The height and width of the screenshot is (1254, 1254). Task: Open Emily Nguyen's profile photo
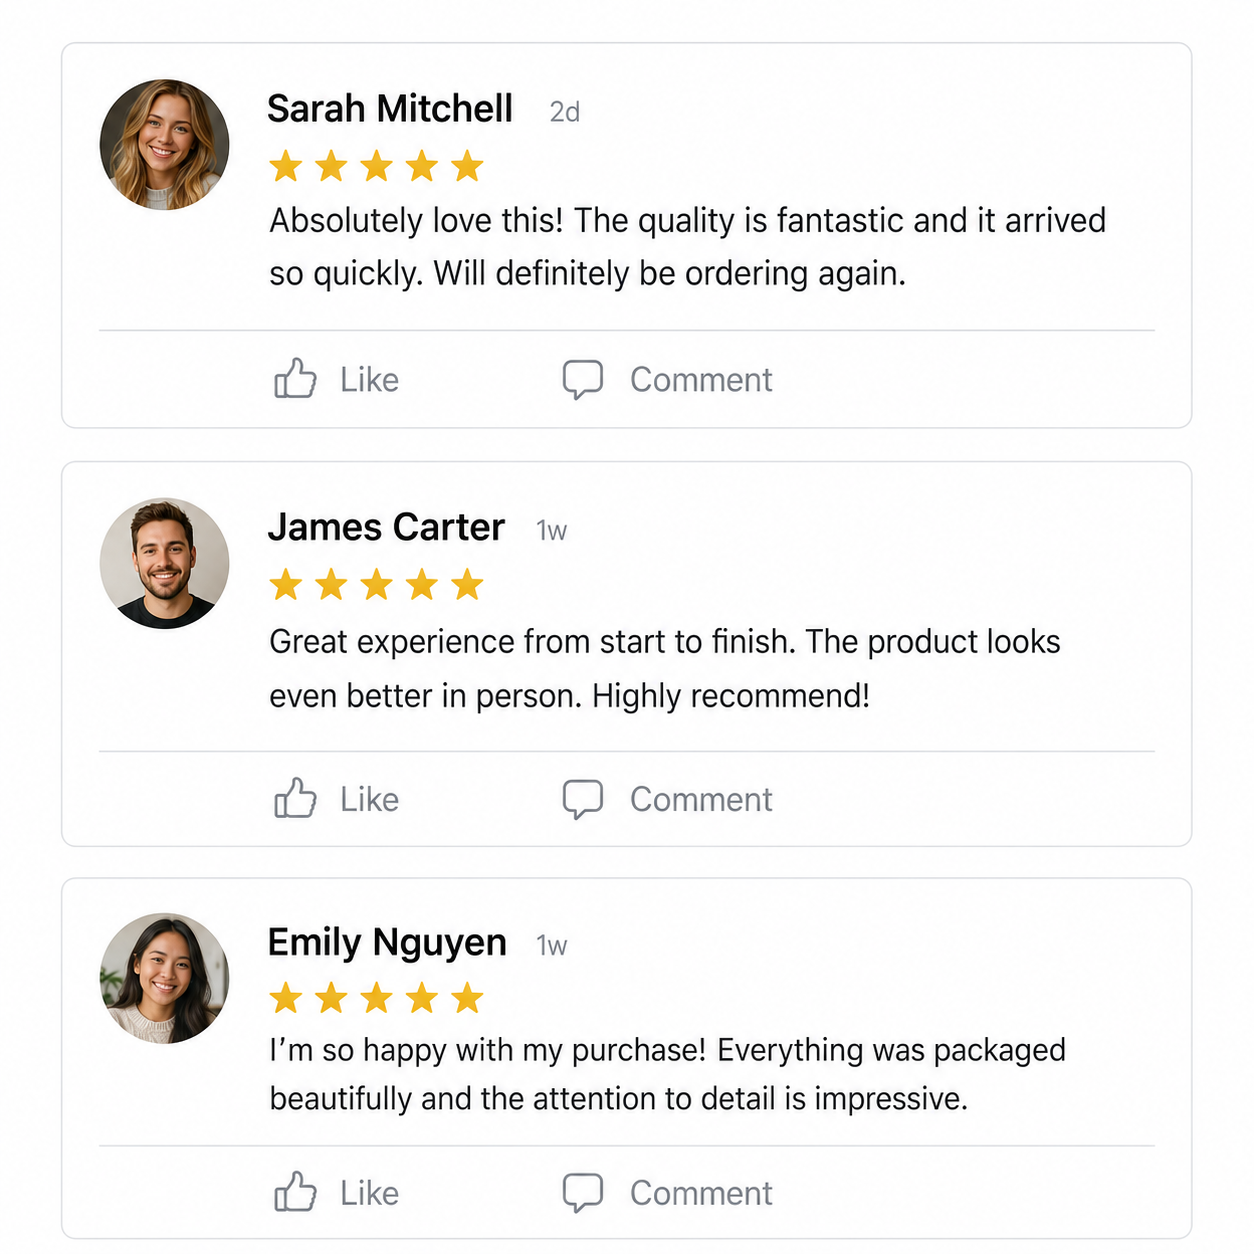(165, 978)
